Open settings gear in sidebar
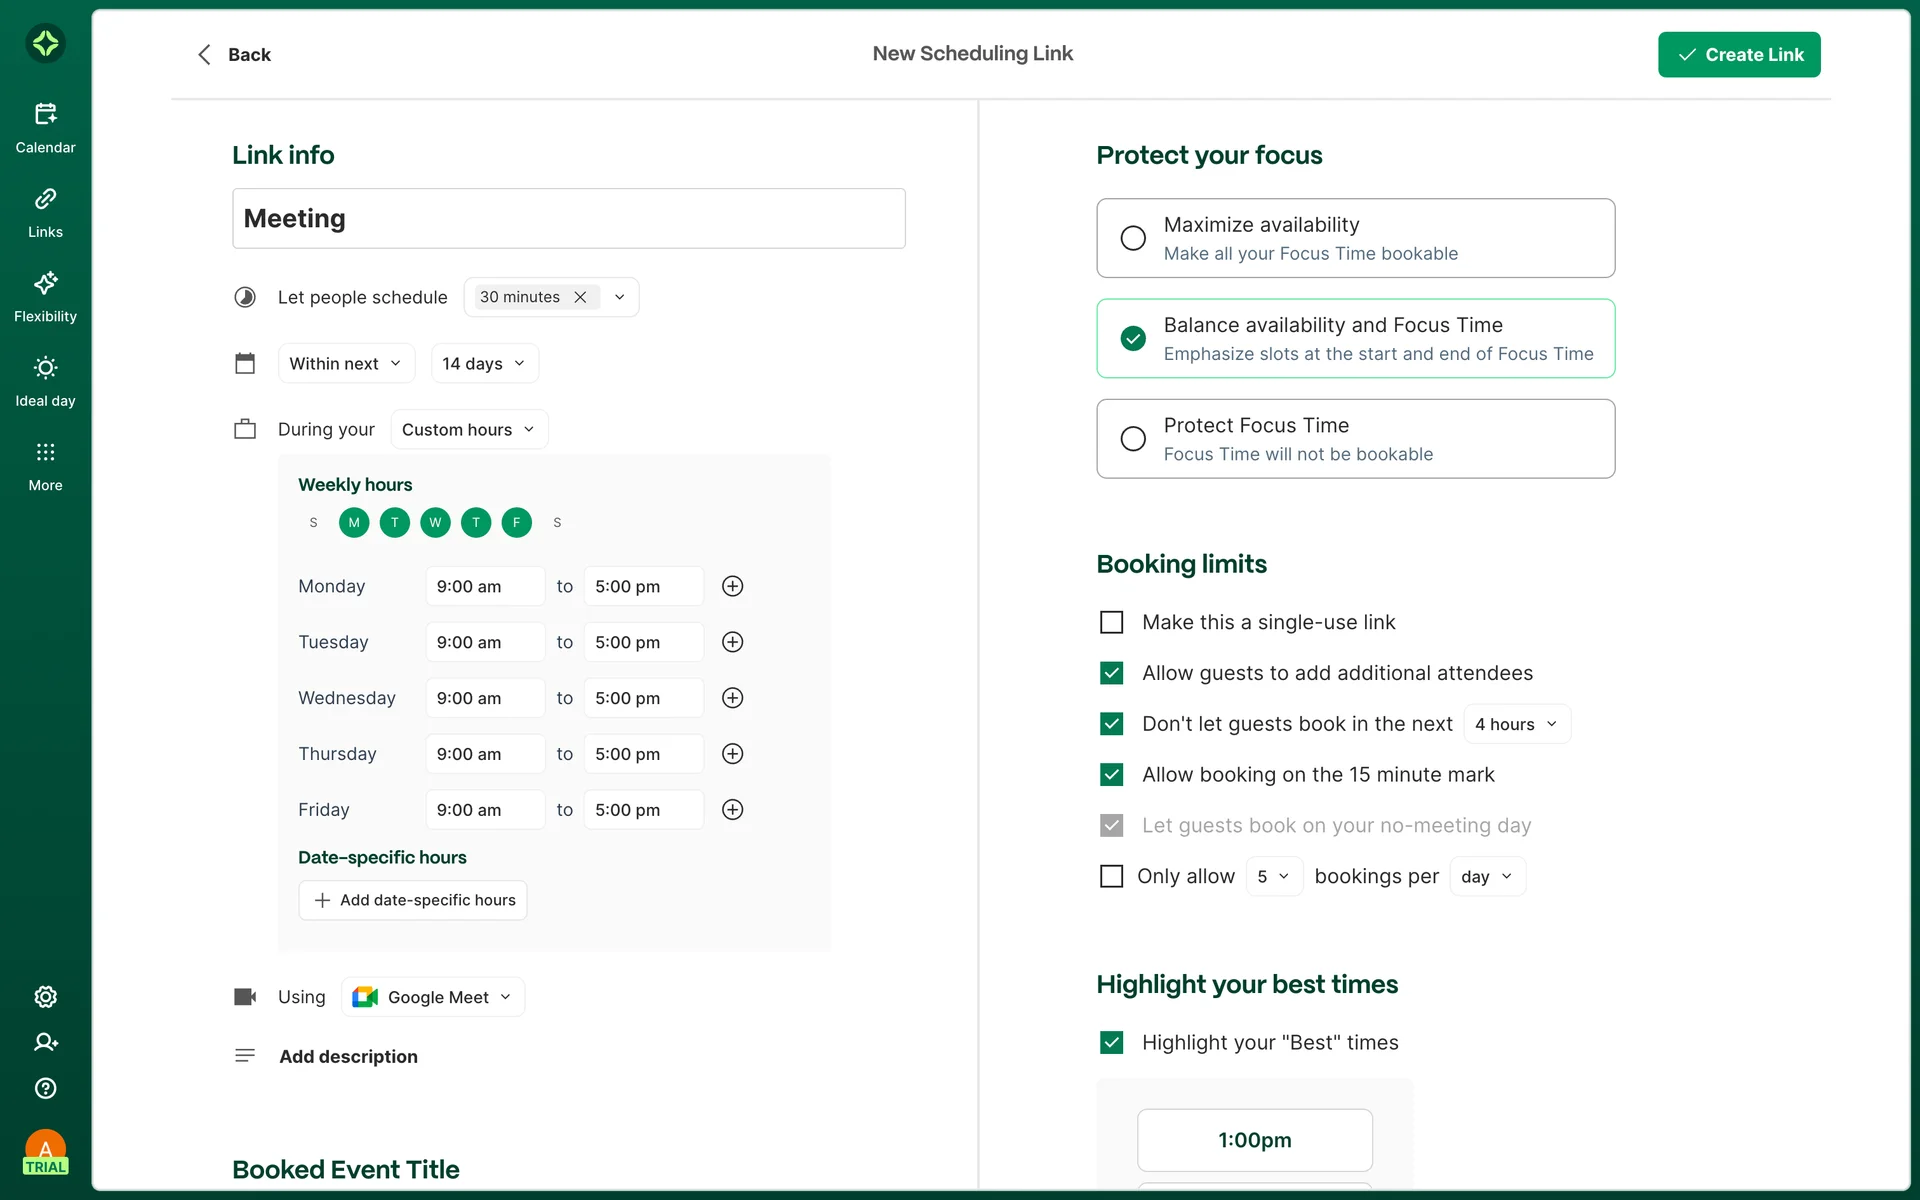1920x1200 pixels. tap(45, 997)
